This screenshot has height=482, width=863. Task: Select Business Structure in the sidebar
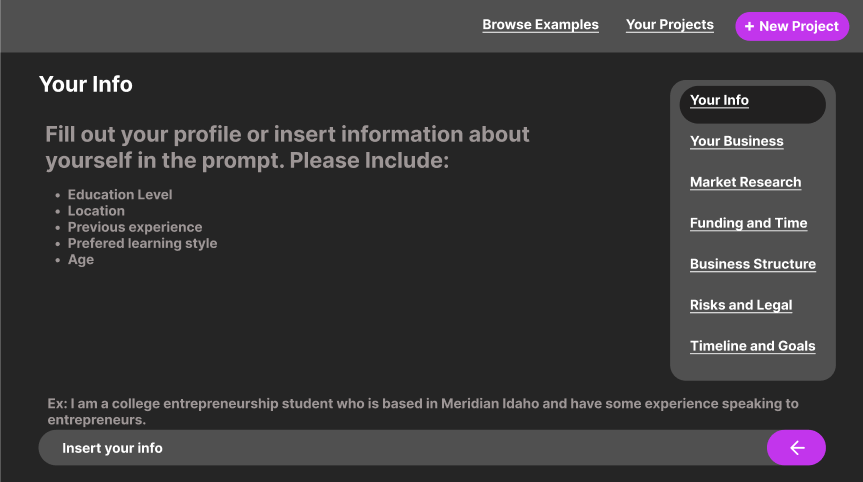click(752, 264)
